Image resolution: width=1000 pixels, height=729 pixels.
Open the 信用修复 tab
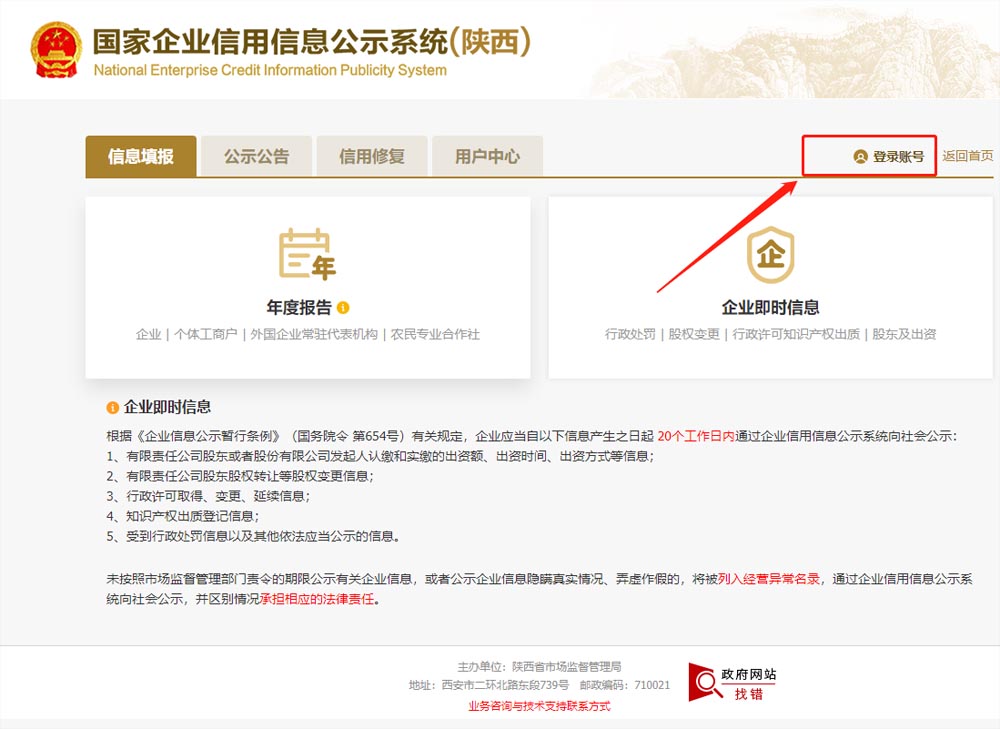point(372,156)
